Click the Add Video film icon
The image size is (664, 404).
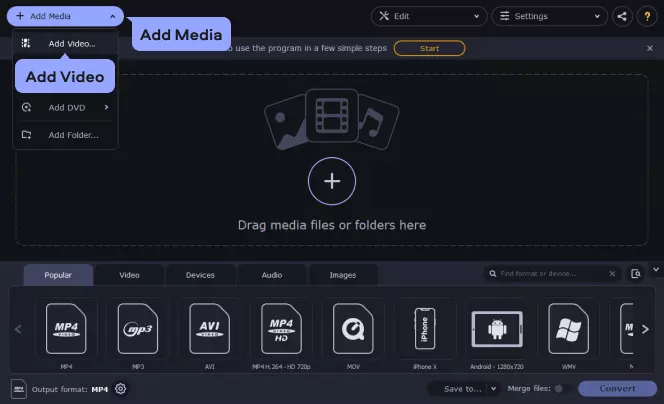tap(26, 43)
